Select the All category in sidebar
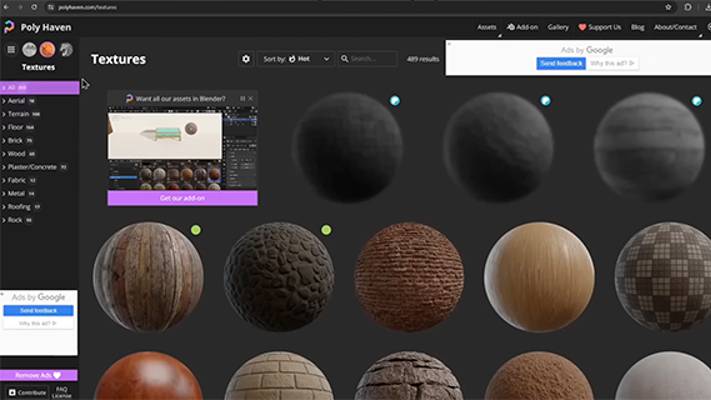Screen dimensions: 711x400 click(39, 88)
